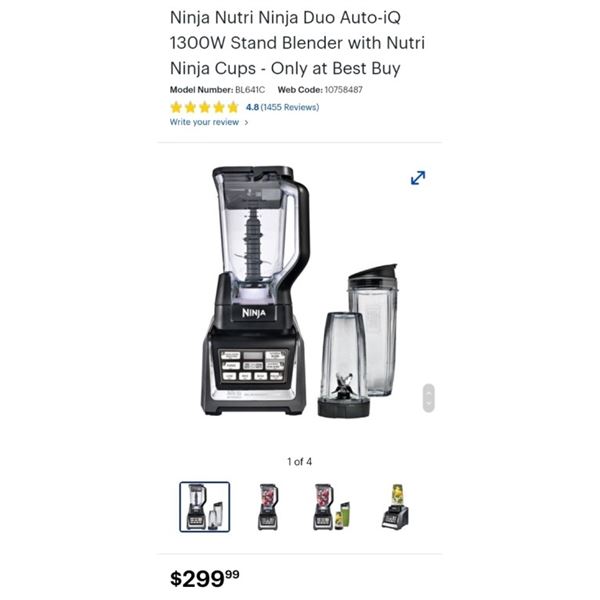The image size is (600, 600).
Task: Click the 4.8 rating score
Action: click(x=252, y=107)
